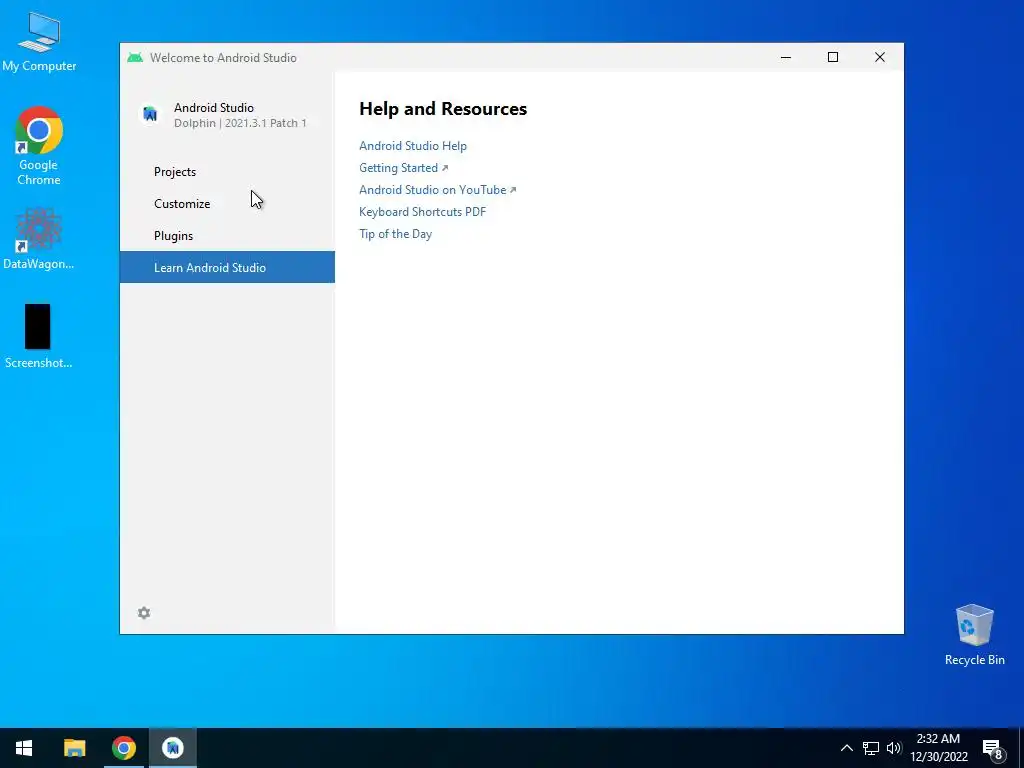Switch to the Customize tab
Screen dimensions: 1024x768
[227, 204]
